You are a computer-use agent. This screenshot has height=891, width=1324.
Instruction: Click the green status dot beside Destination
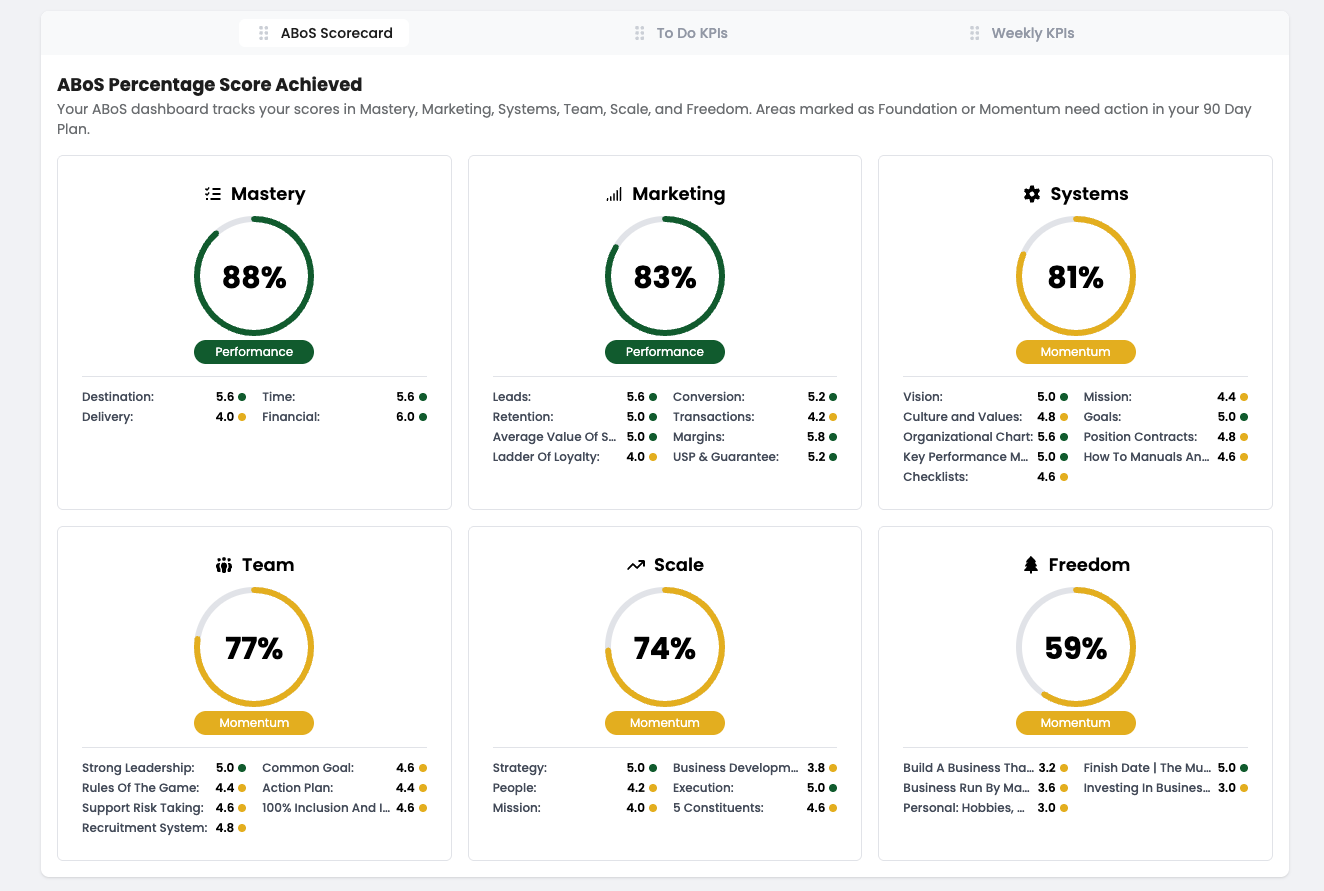click(x=242, y=397)
